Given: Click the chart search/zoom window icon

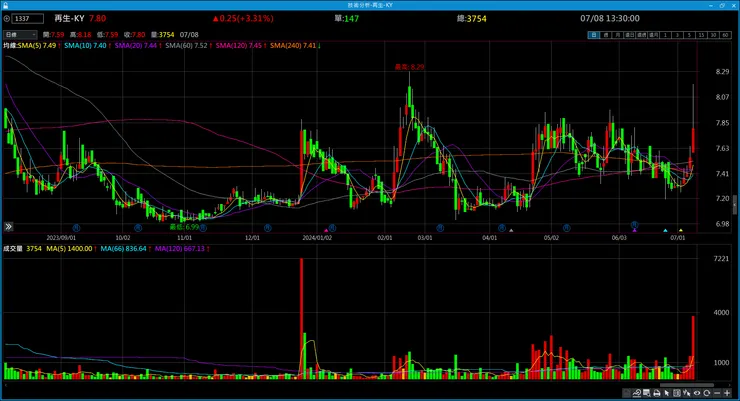Looking at the screenshot, I should click(647, 393).
